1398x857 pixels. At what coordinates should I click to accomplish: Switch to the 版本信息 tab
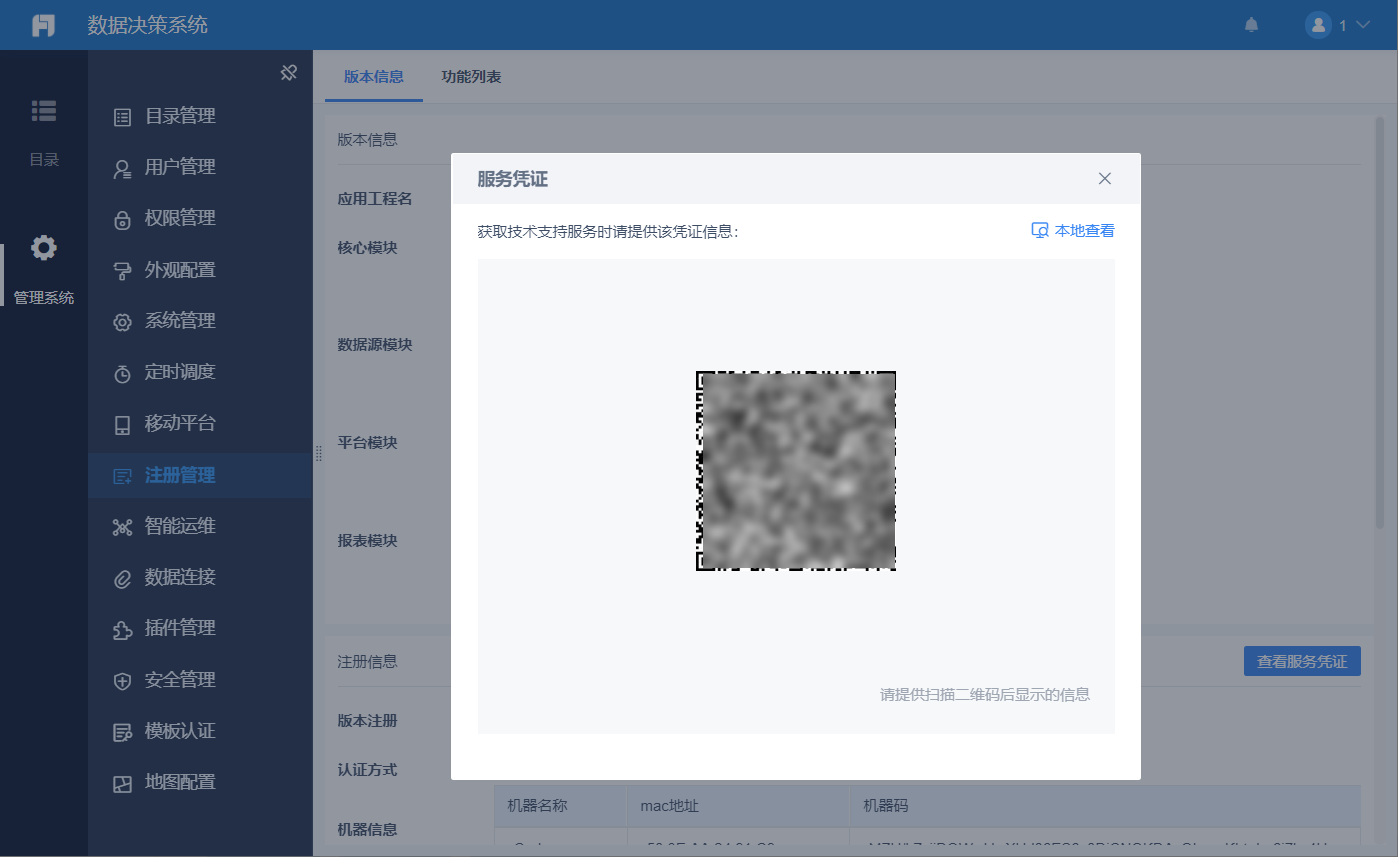click(x=374, y=77)
